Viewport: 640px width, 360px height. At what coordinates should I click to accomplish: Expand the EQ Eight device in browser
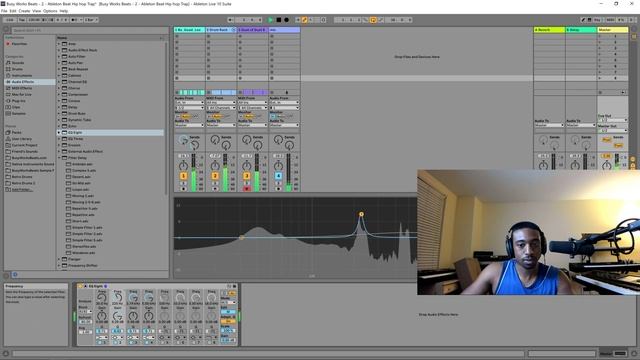pyautogui.click(x=59, y=133)
